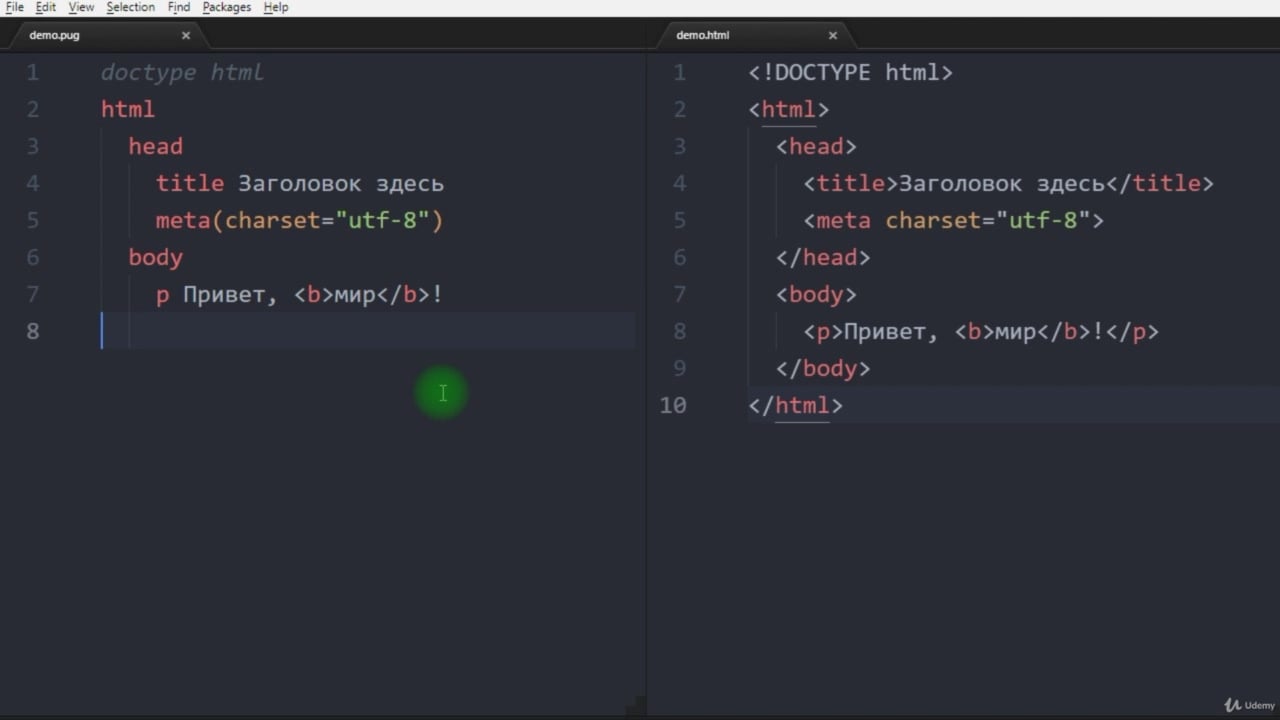Open the File menu

[x=14, y=7]
